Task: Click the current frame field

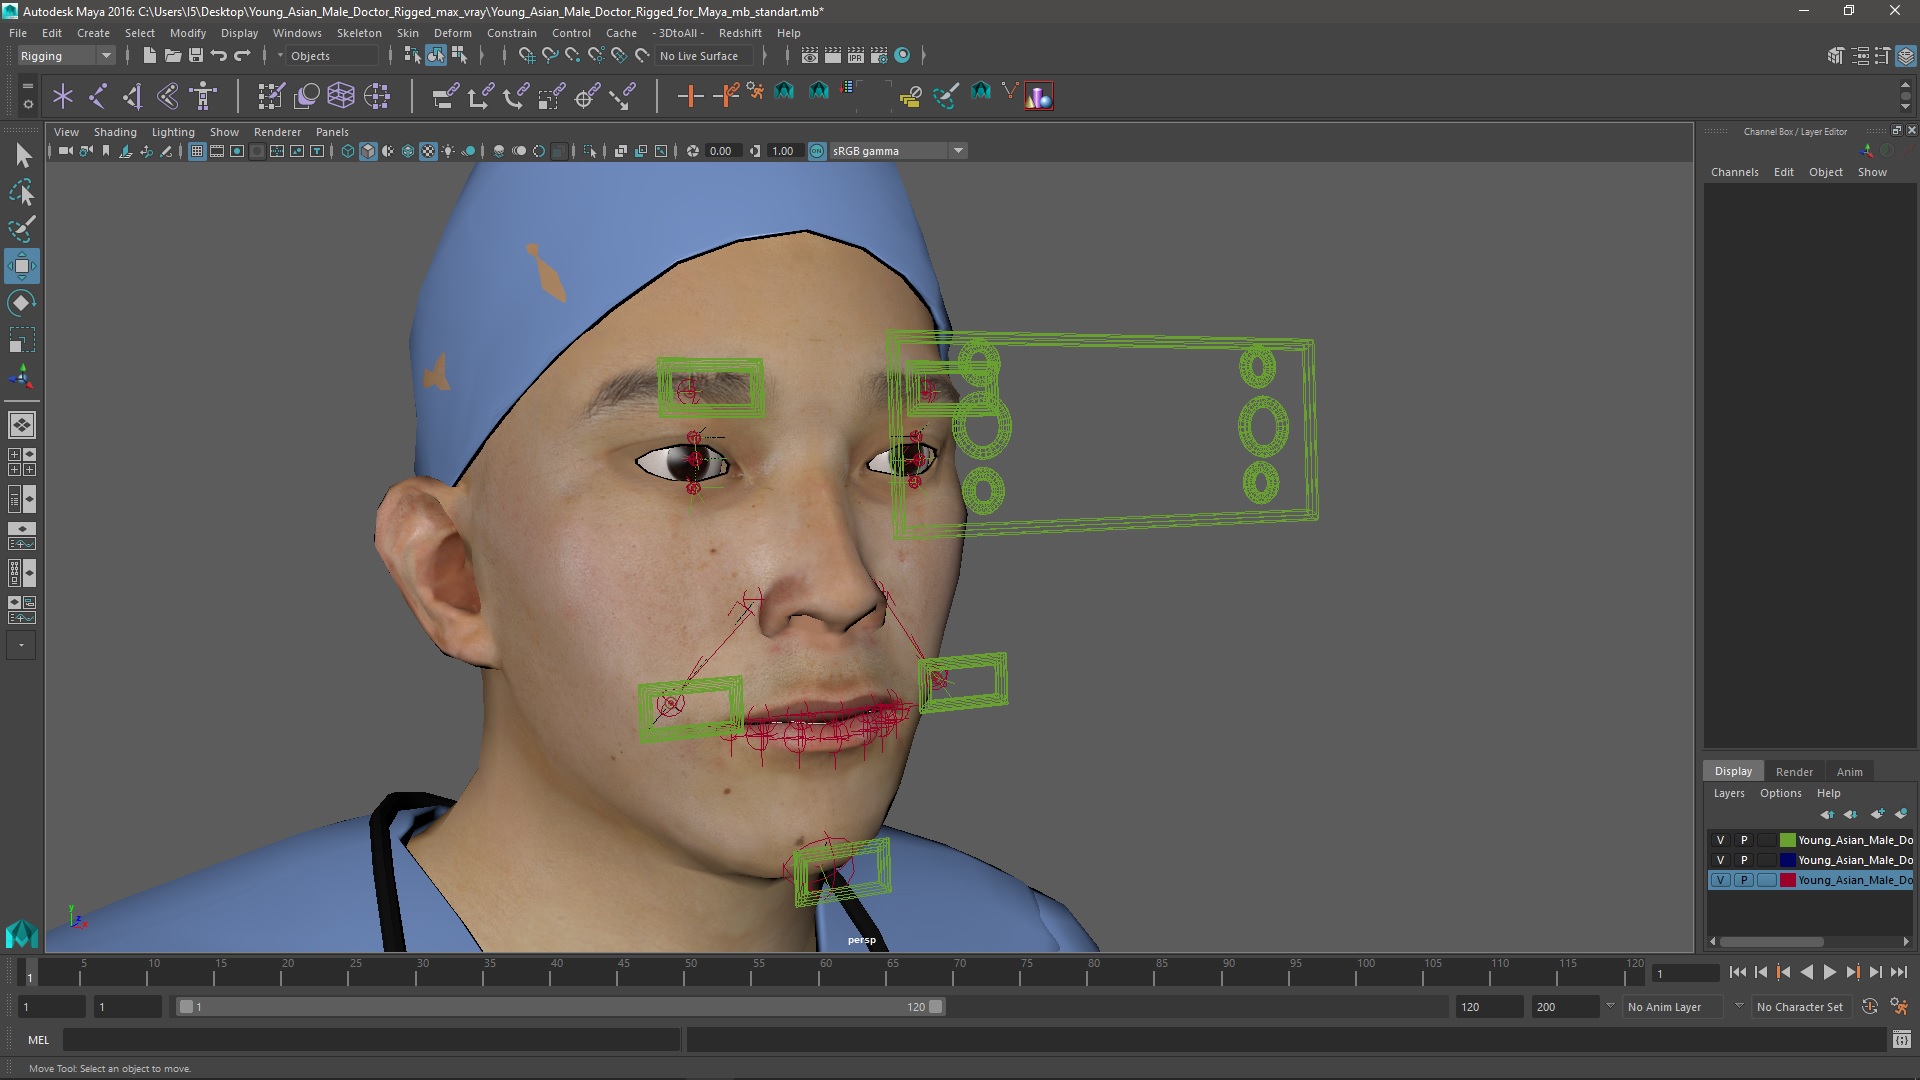Action: point(1685,973)
